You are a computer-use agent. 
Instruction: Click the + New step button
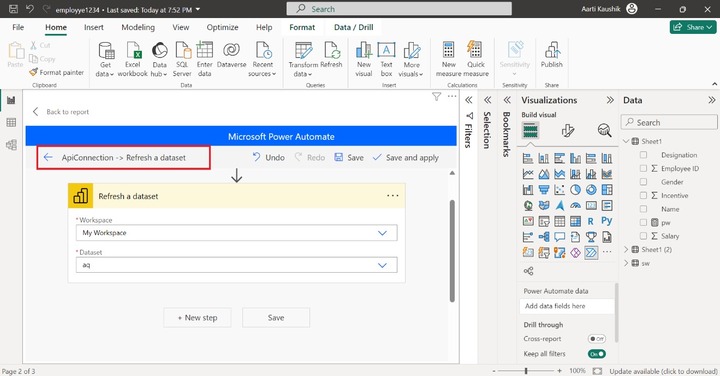197,318
